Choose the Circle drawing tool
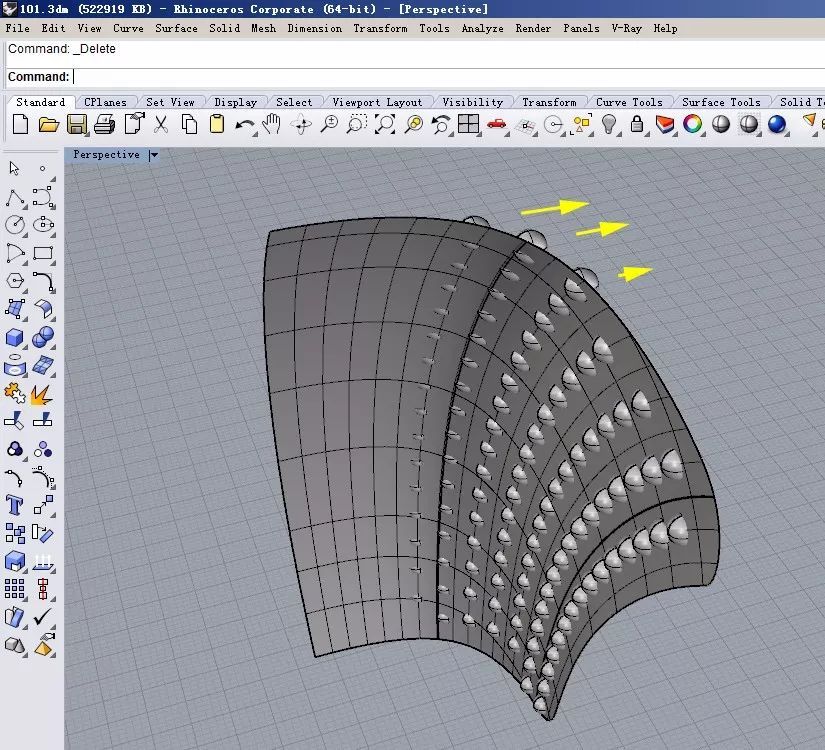 click(x=15, y=225)
